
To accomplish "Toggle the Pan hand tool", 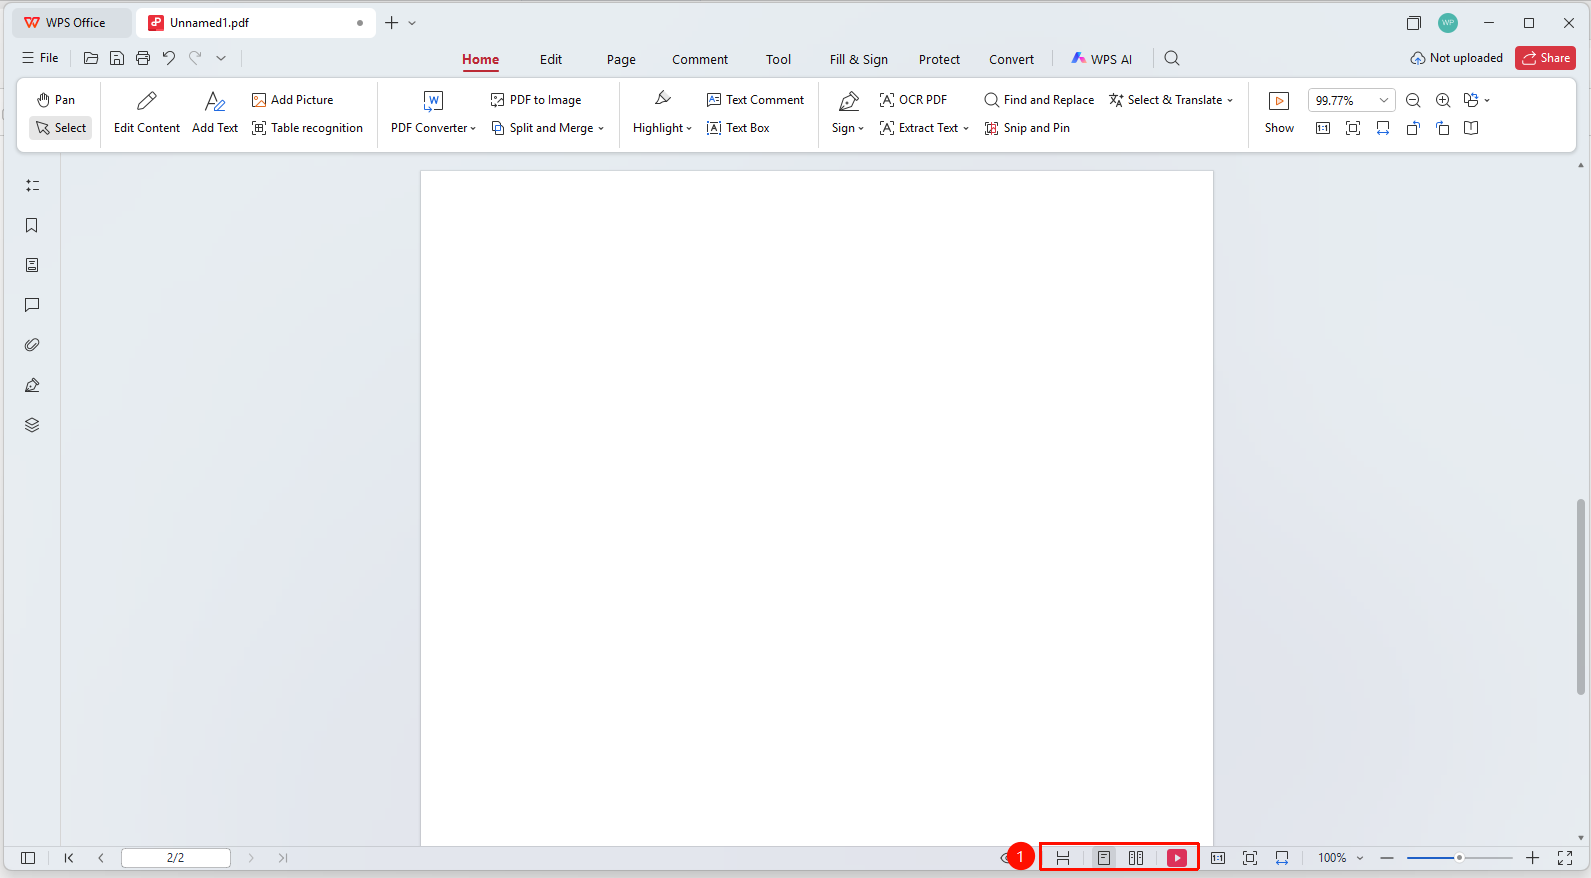I will (56, 100).
